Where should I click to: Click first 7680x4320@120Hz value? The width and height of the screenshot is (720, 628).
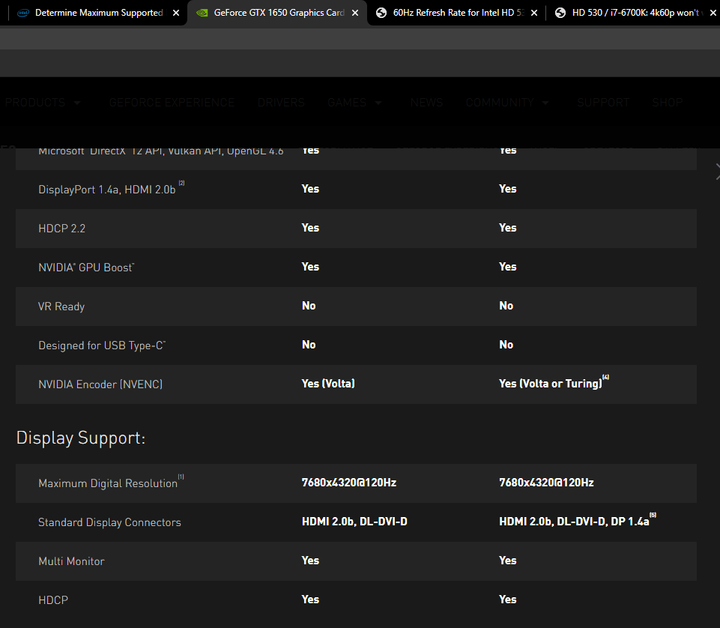[x=349, y=482]
